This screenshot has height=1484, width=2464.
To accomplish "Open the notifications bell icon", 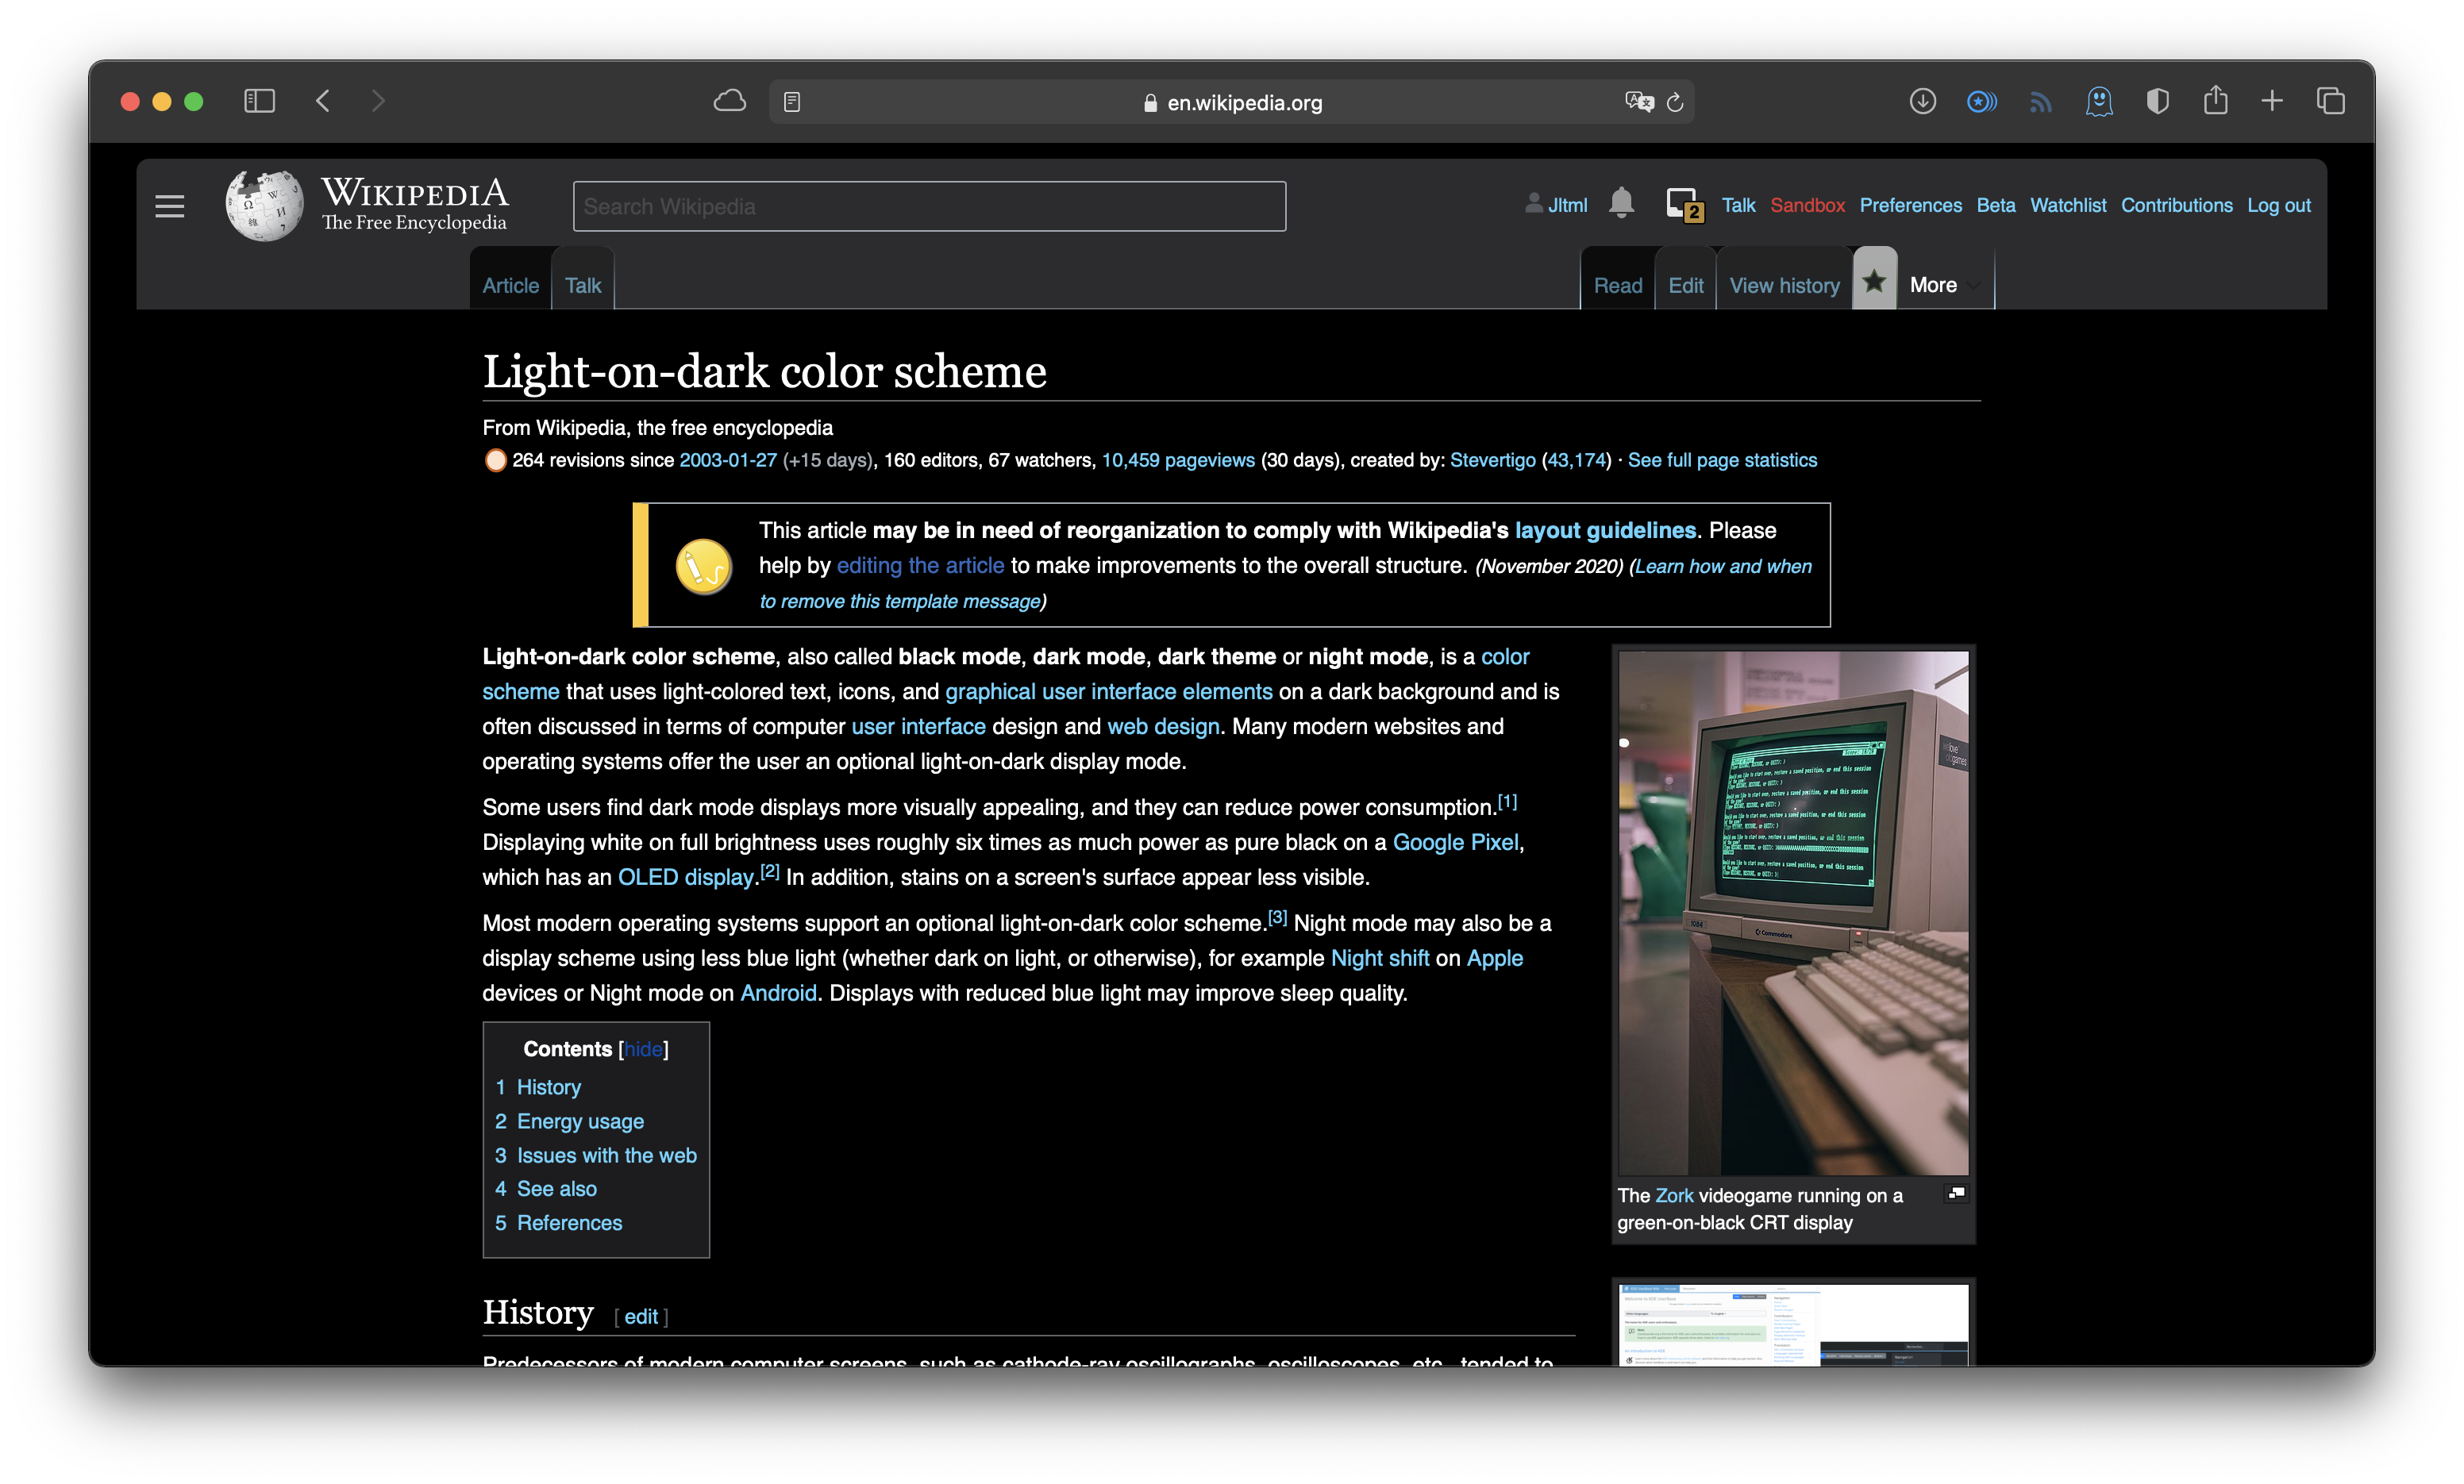I will (1622, 203).
